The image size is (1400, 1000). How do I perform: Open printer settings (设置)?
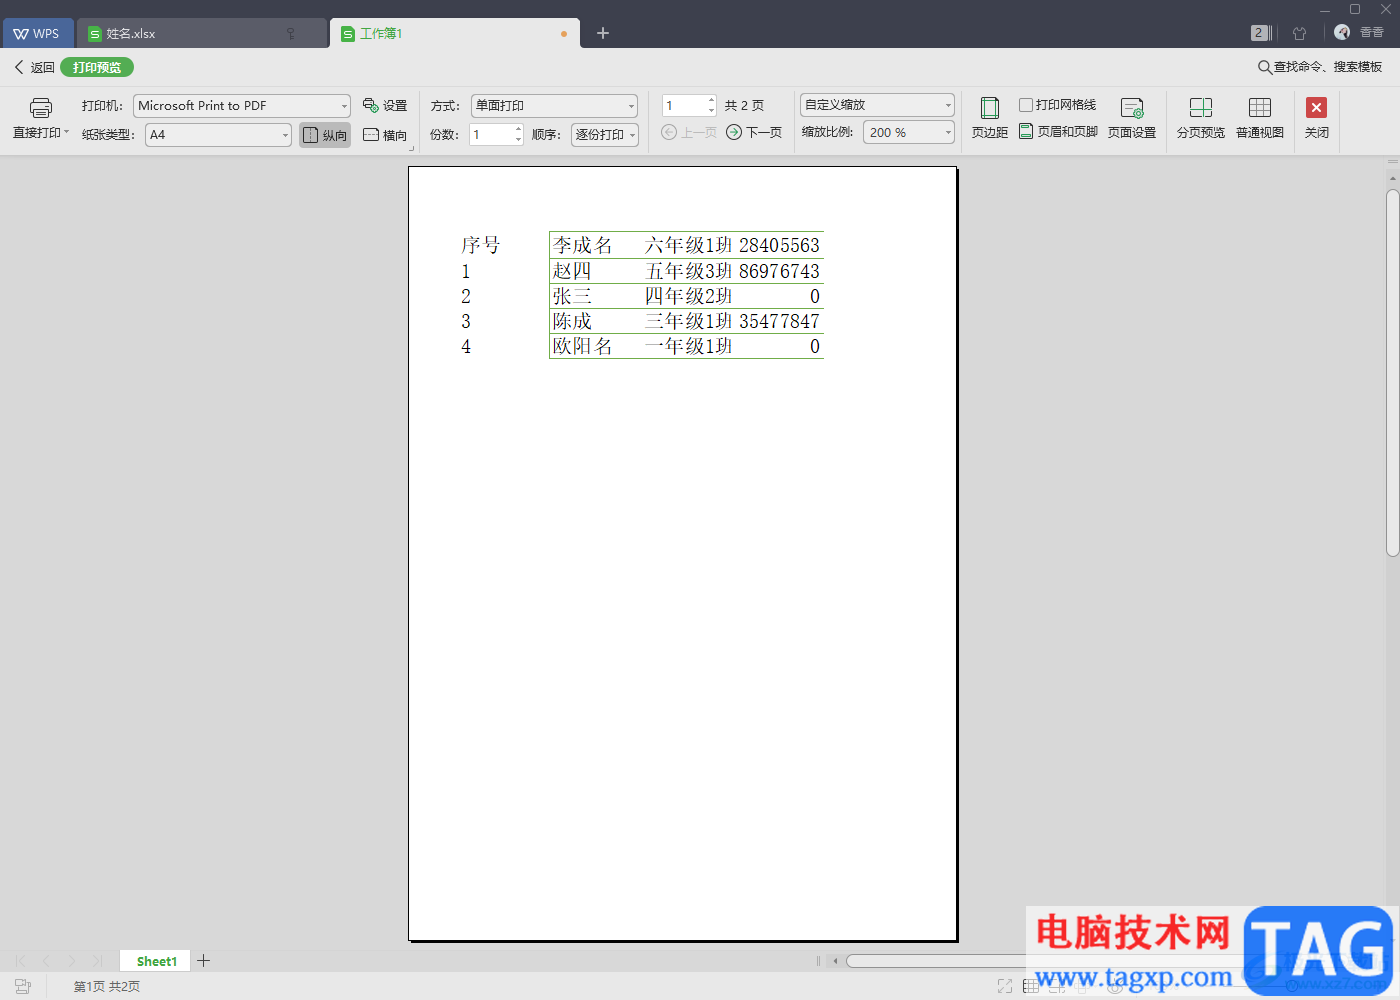point(385,105)
